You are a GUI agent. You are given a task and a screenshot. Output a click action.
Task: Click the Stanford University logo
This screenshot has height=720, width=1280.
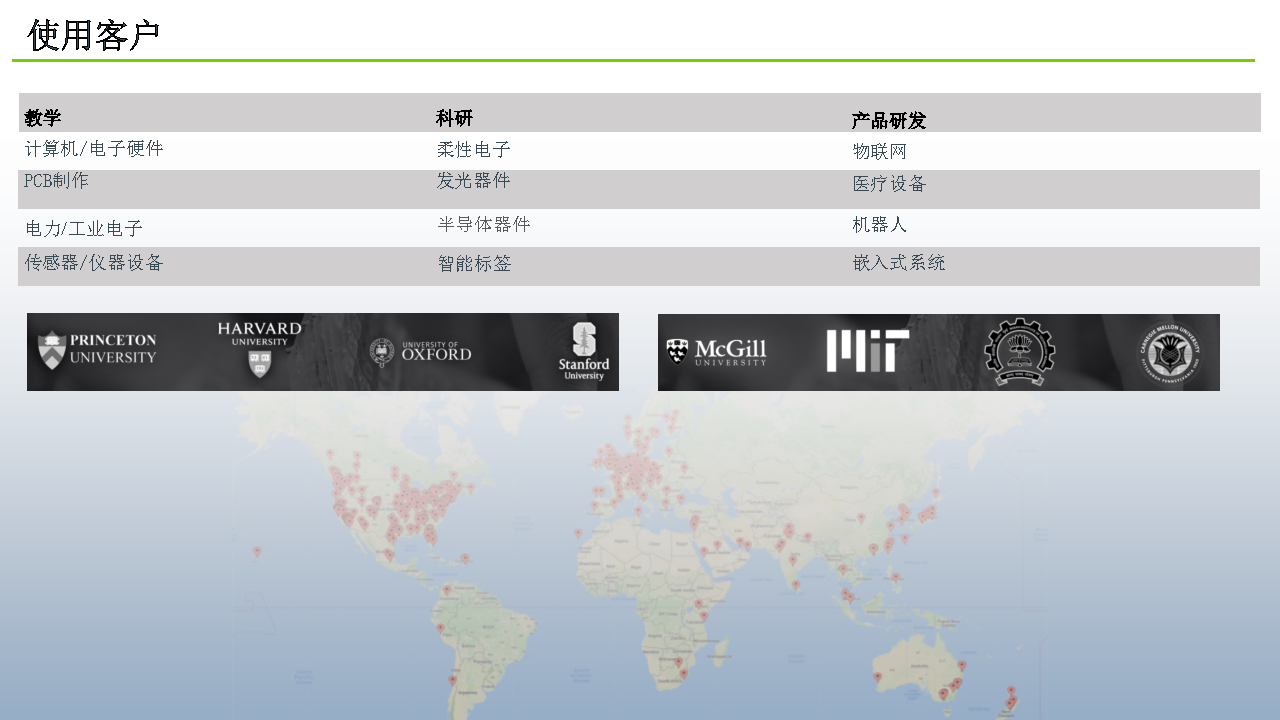(584, 351)
